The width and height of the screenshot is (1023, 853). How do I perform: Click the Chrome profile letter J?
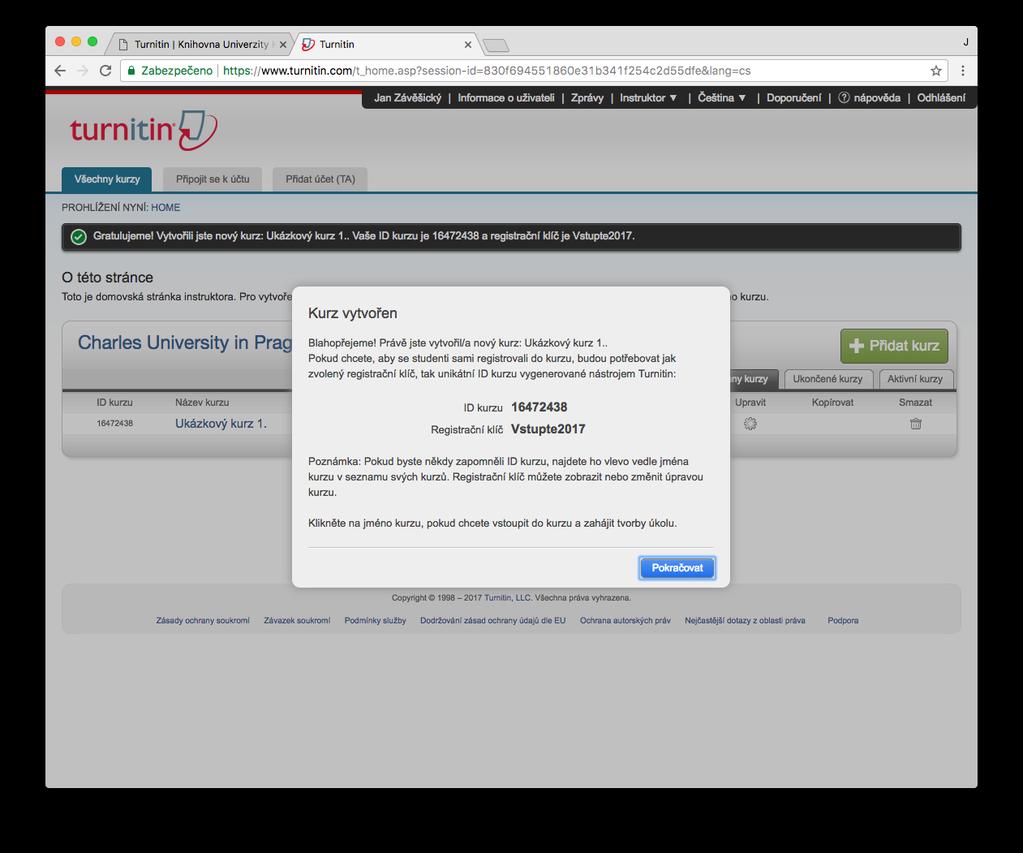(966, 42)
